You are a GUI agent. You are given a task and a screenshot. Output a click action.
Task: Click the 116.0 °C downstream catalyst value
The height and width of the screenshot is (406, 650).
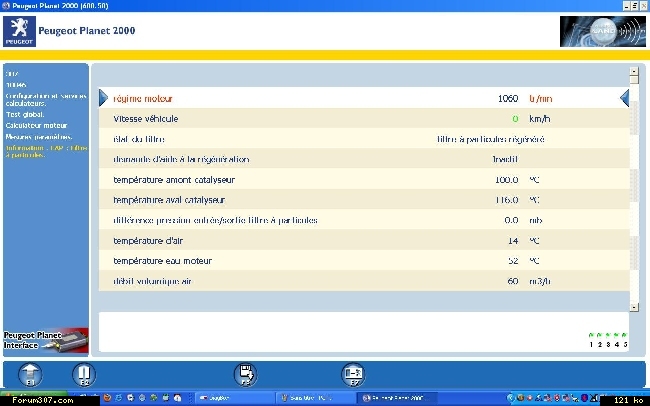pos(507,200)
